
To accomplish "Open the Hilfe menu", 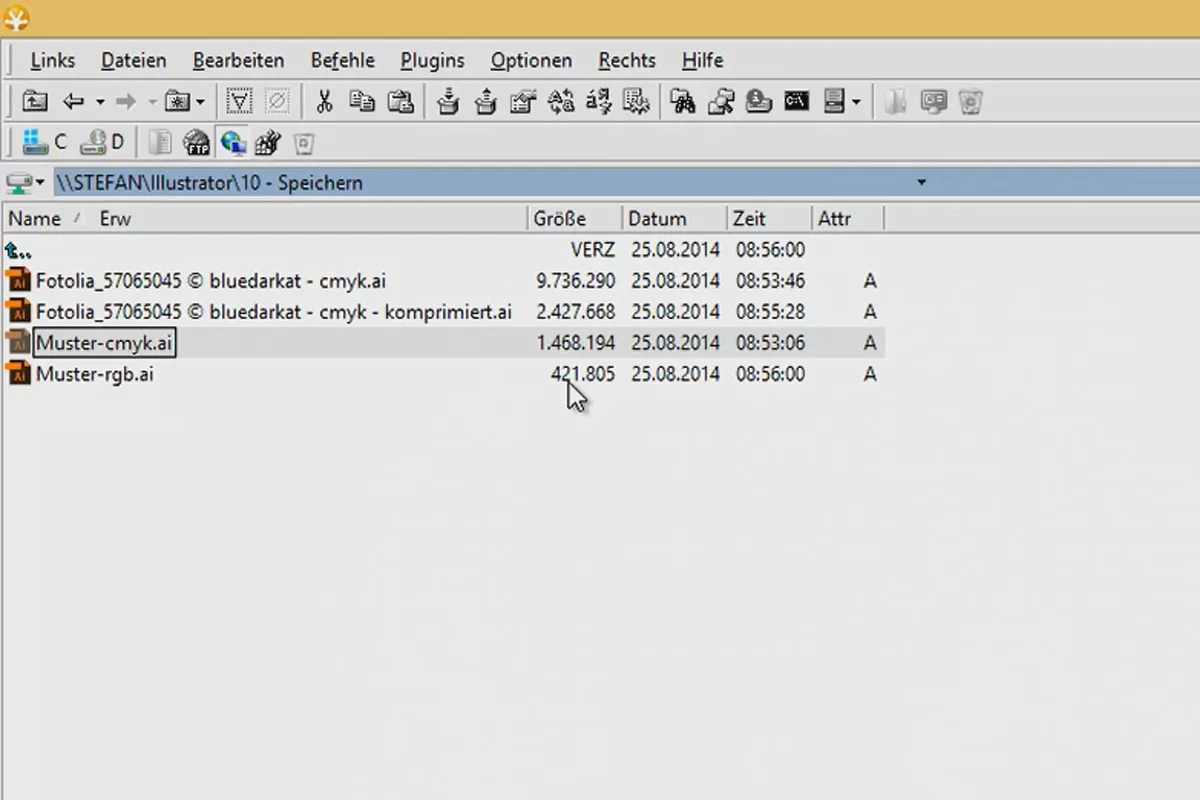I will pos(702,60).
